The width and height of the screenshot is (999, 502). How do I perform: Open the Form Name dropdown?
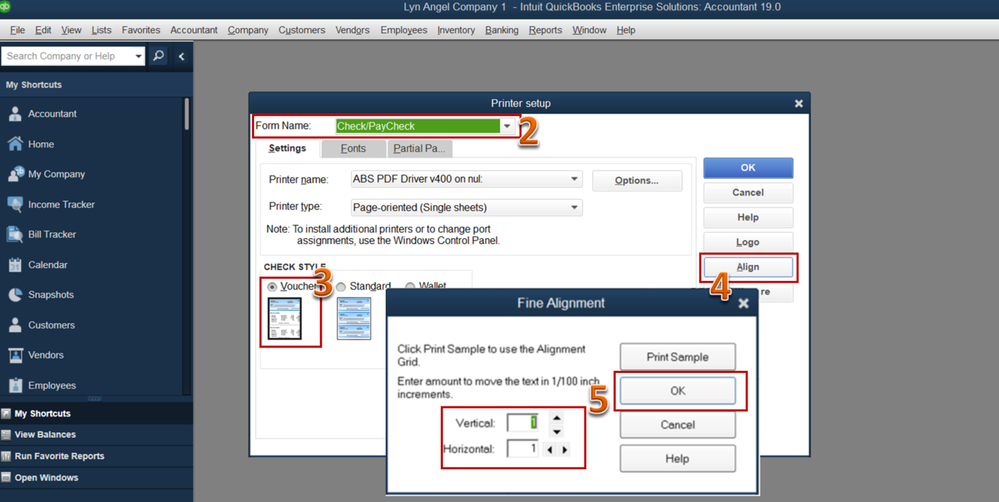pos(507,126)
